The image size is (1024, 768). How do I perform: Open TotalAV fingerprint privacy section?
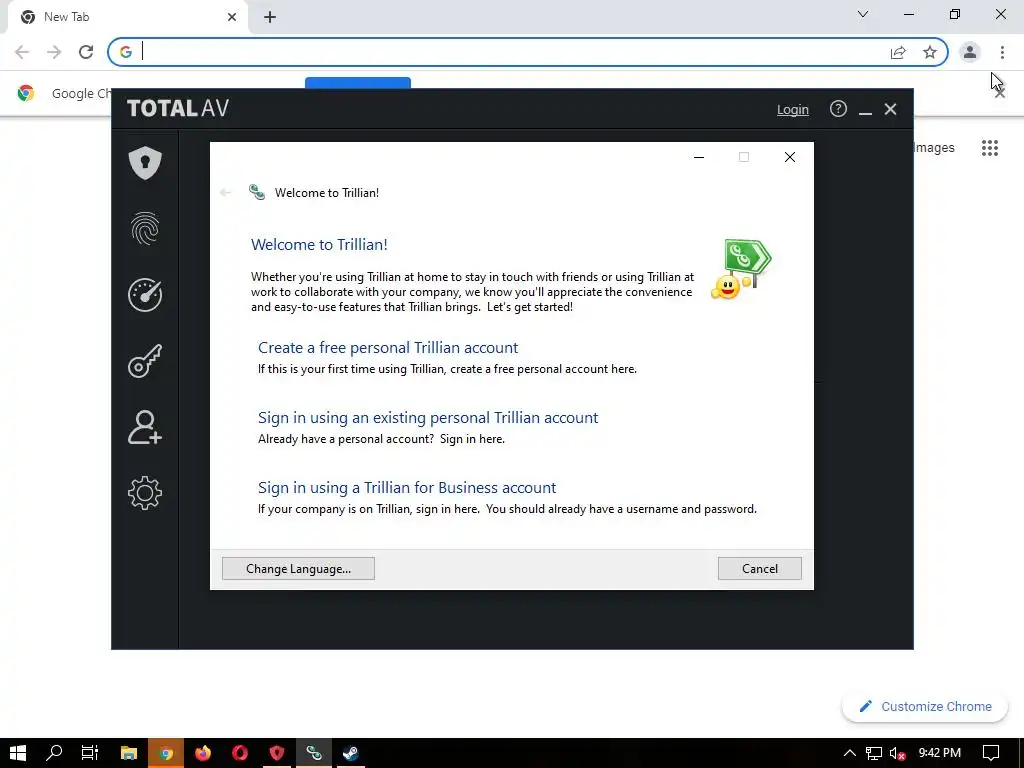click(145, 229)
